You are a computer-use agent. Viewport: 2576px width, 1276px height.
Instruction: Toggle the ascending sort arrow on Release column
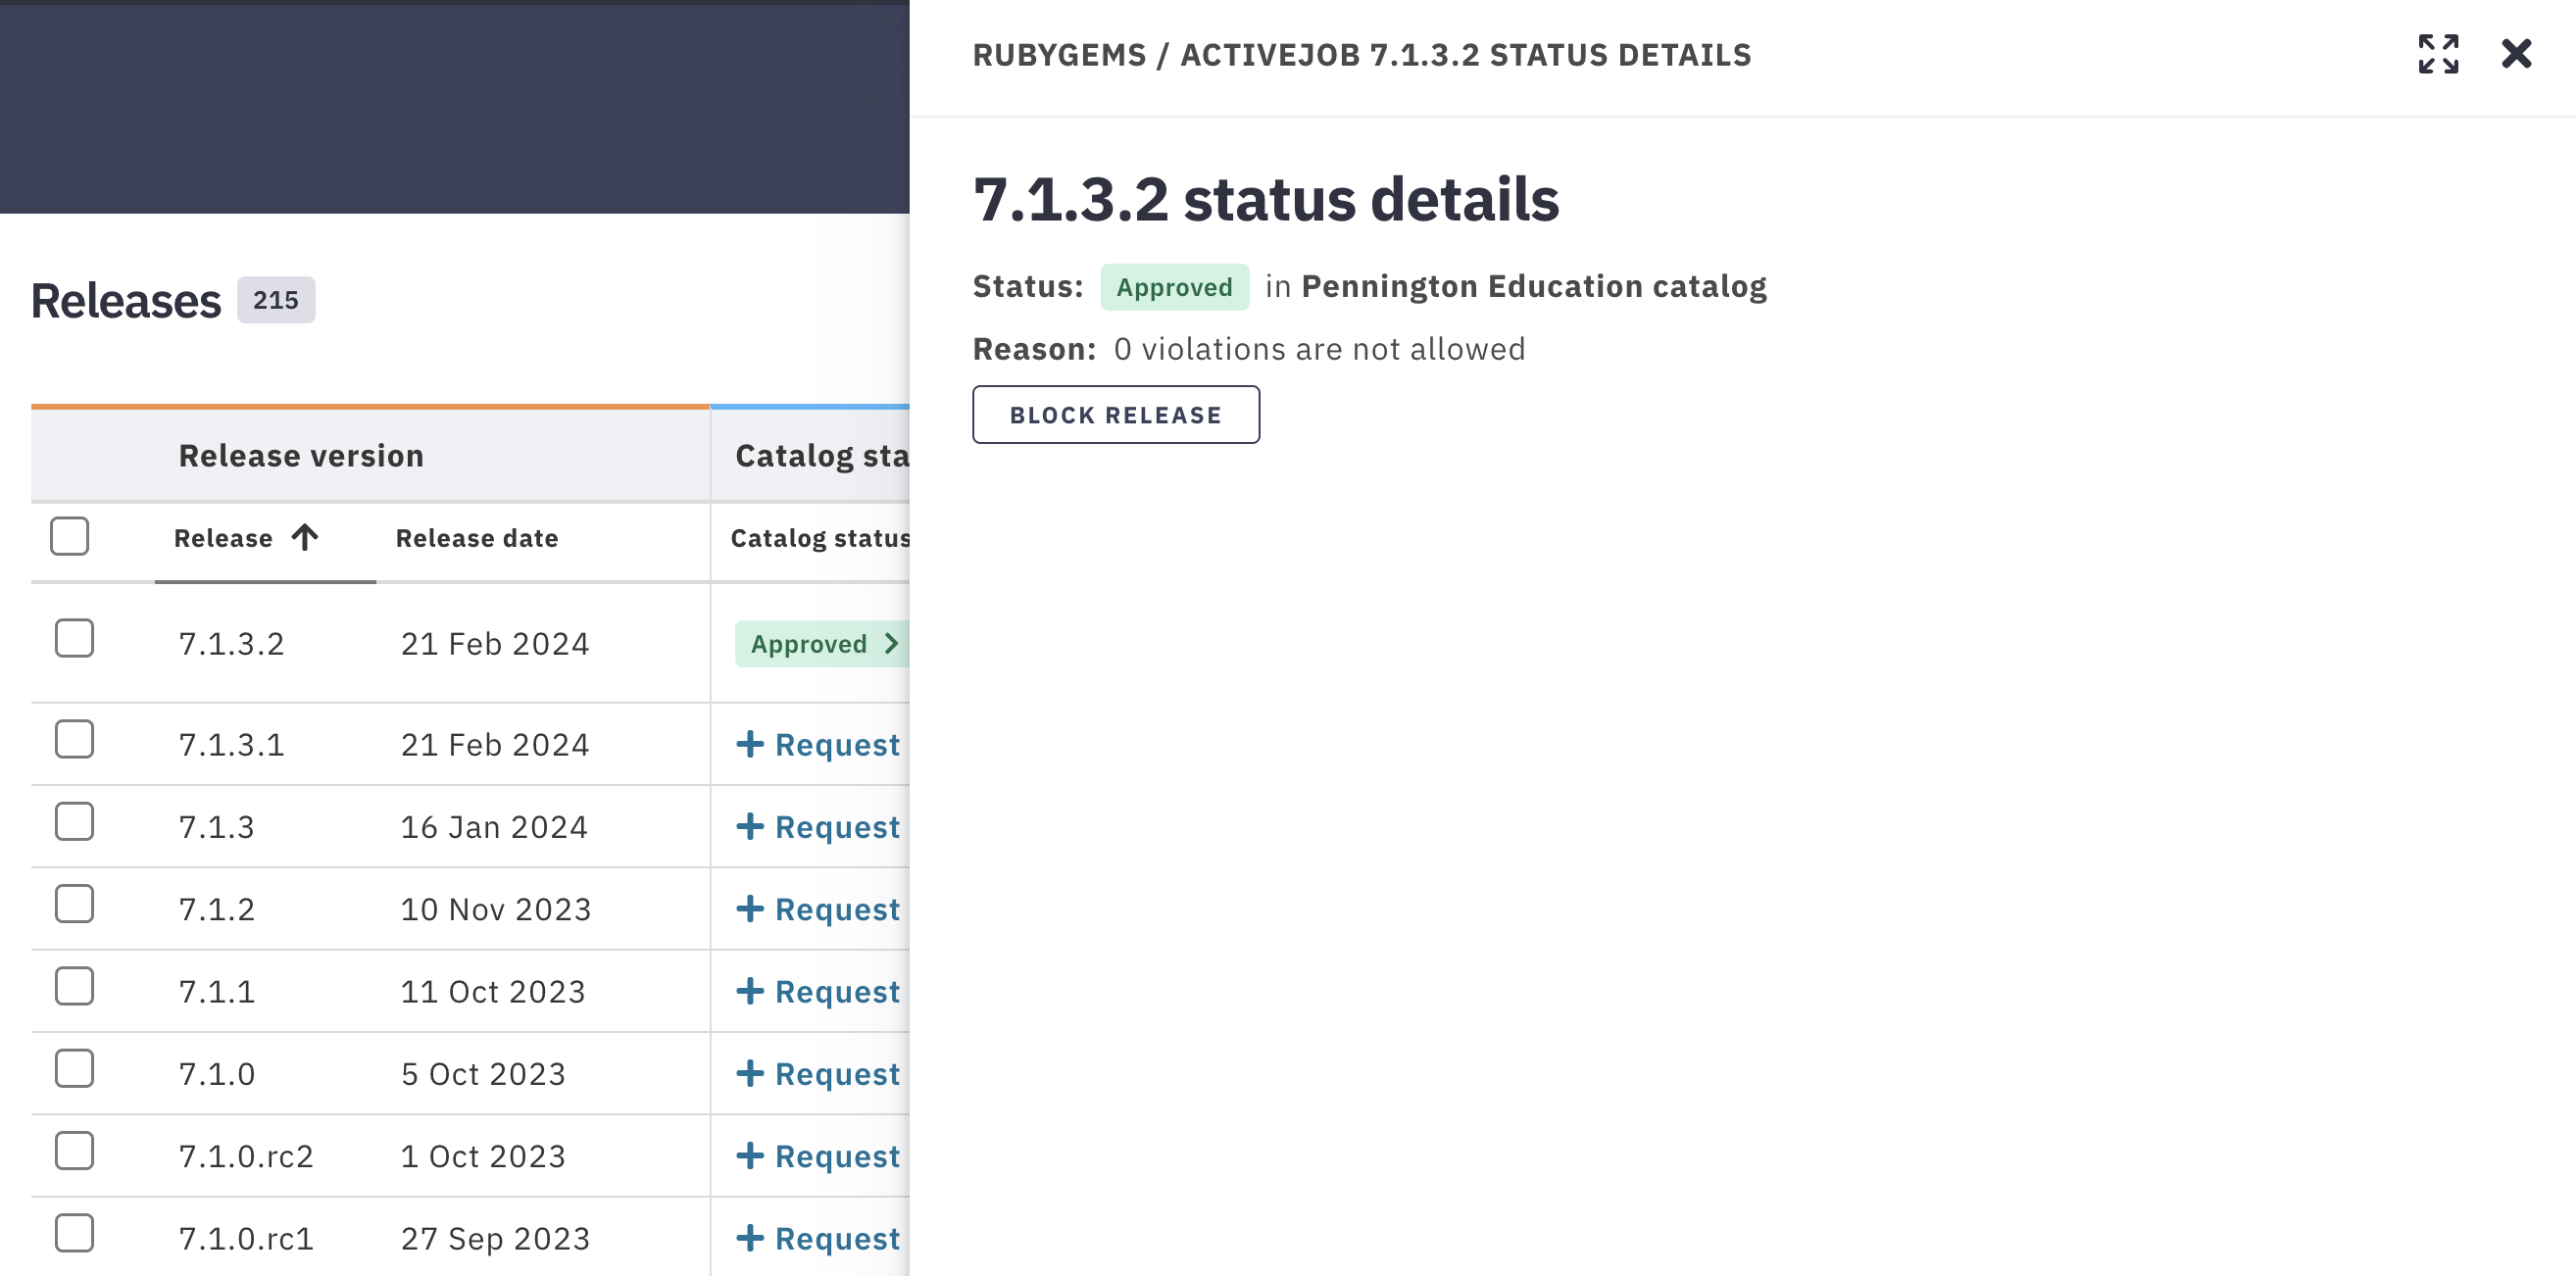coord(304,537)
